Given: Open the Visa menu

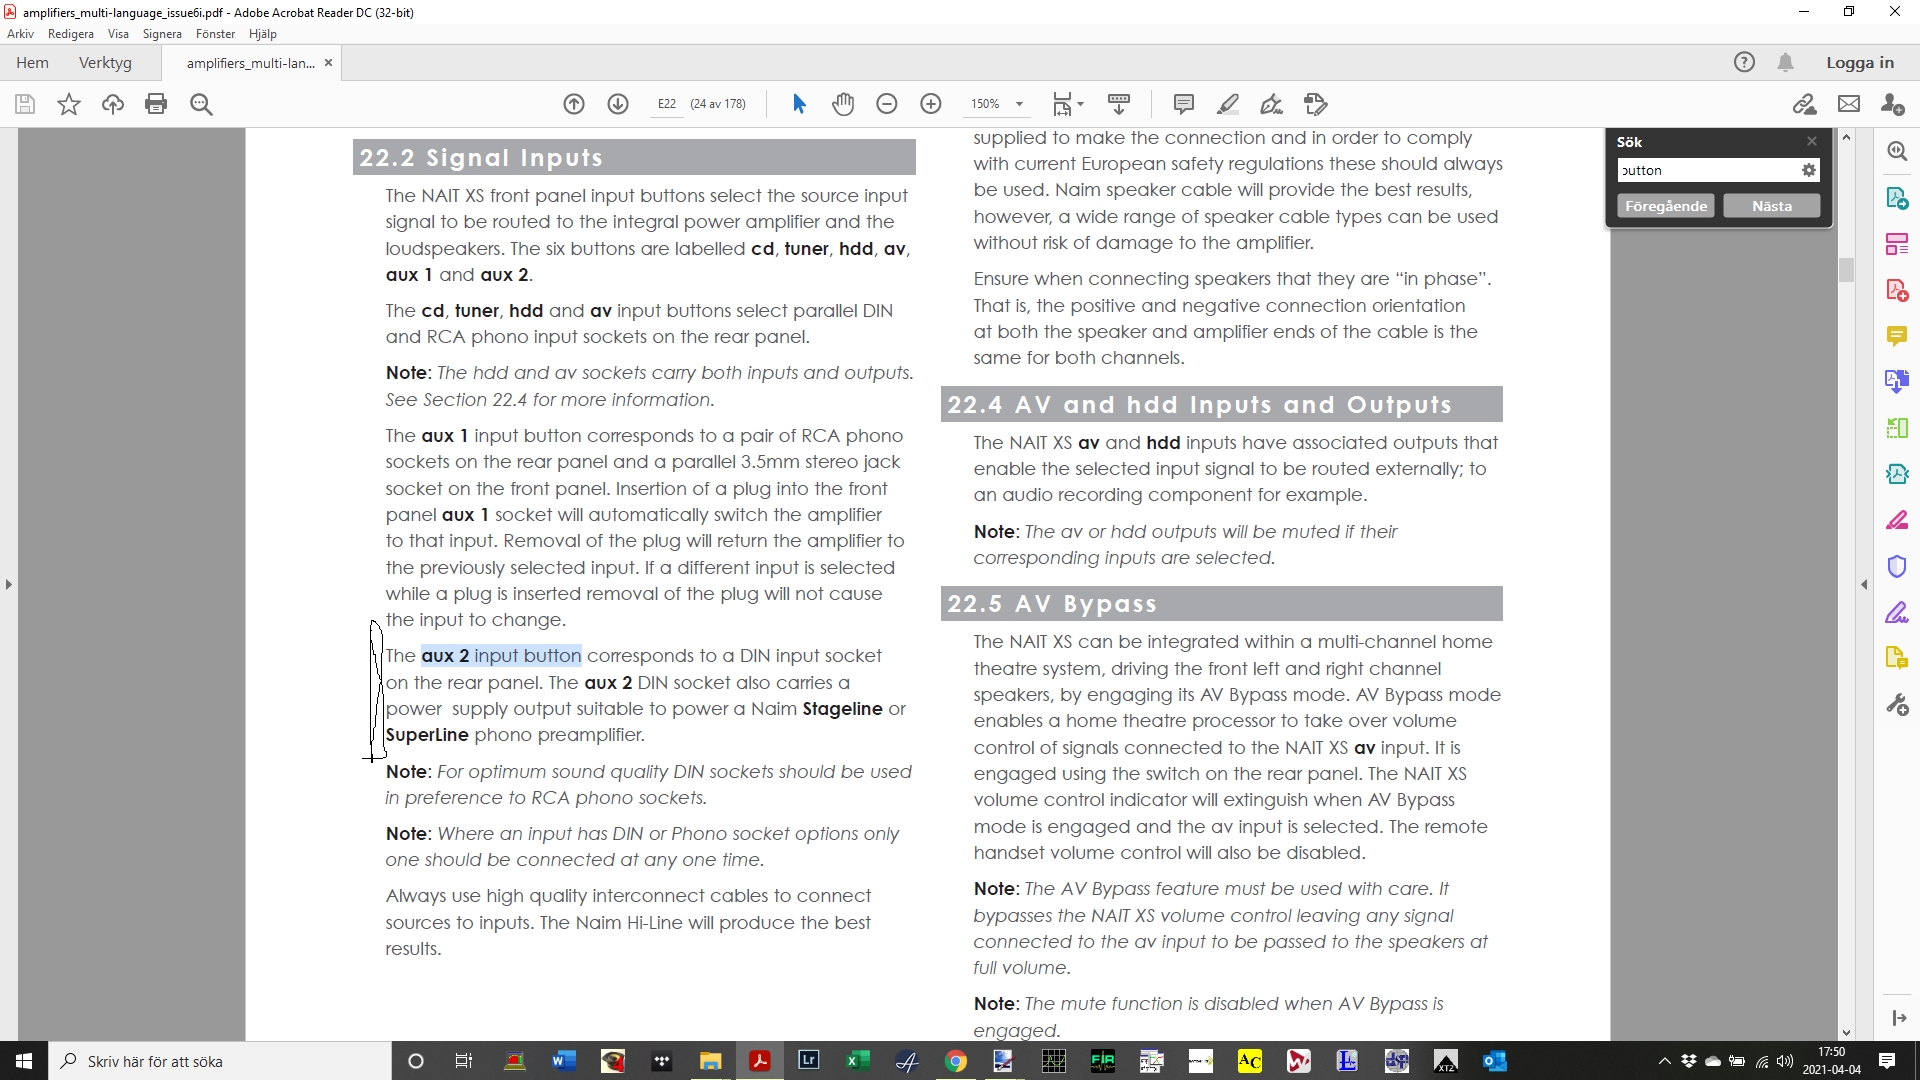Looking at the screenshot, I should 118,34.
